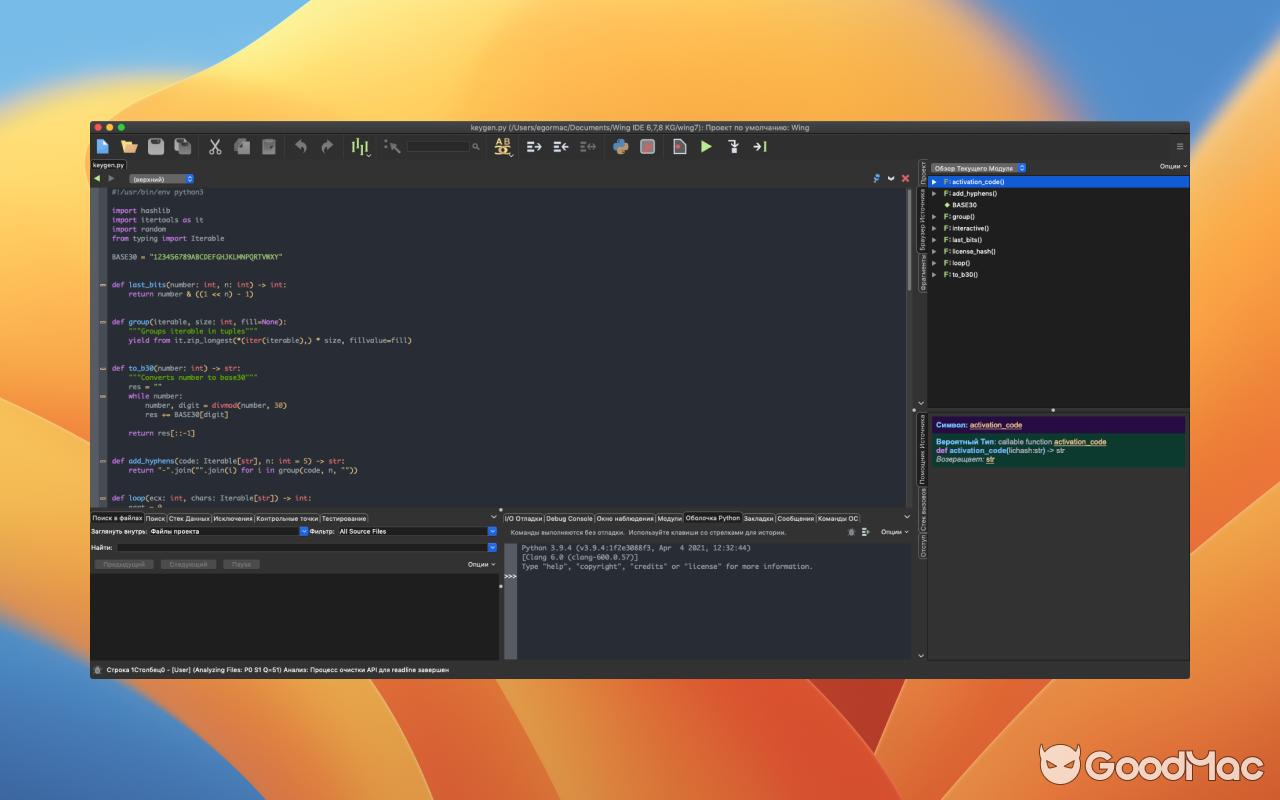Paste clipboard contents using the paste icon
The height and width of the screenshot is (800, 1280).
tap(268, 146)
